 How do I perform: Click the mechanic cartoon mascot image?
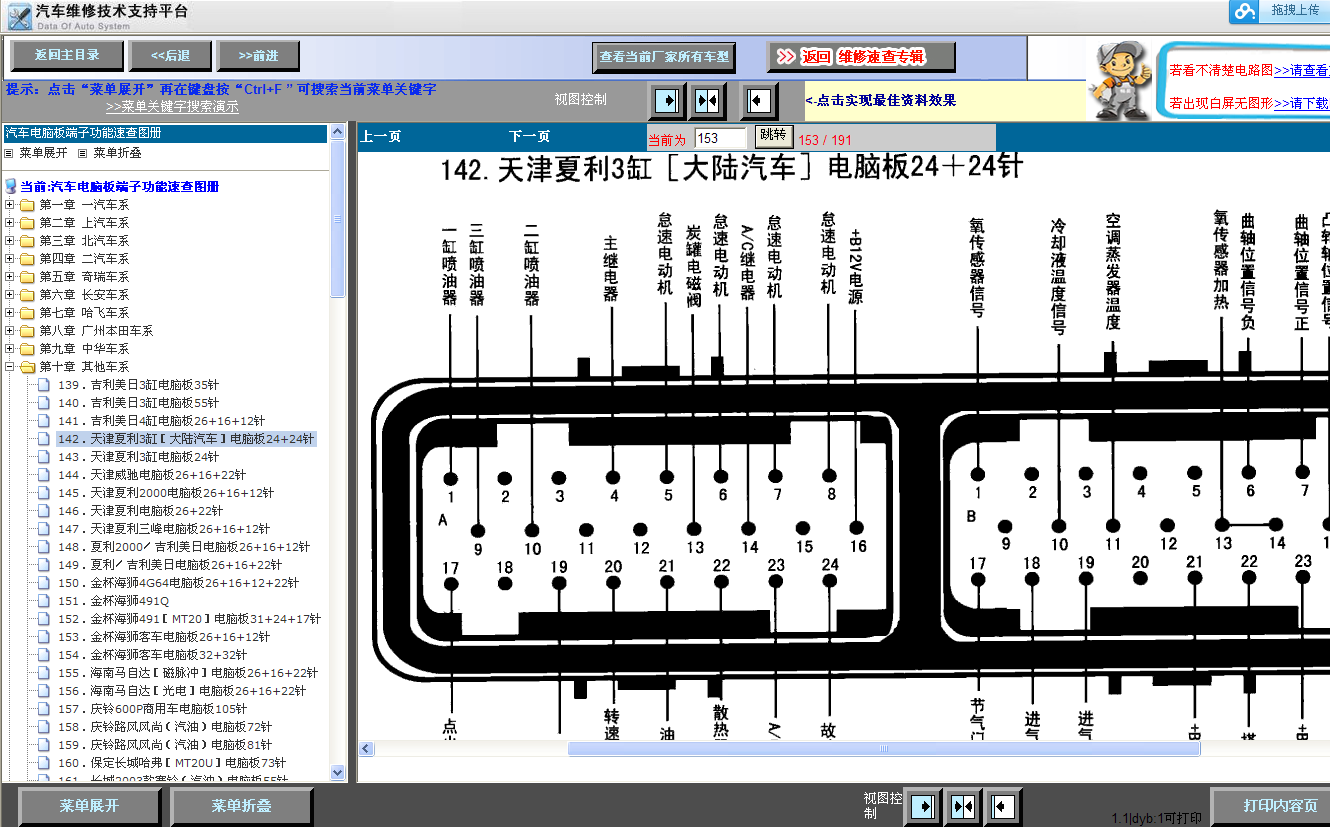click(1119, 81)
